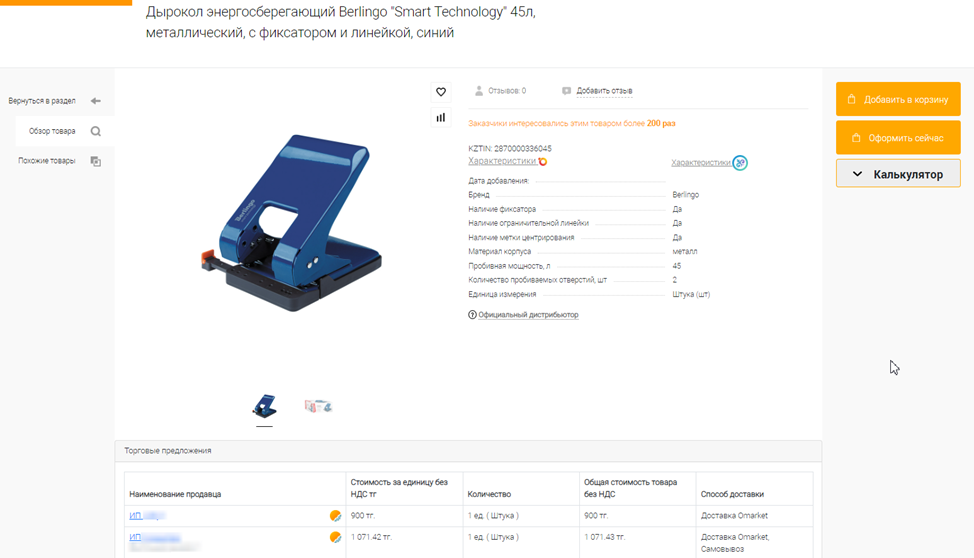This screenshot has width=974, height=558.
Task: Open Официальный дистрибьютор info link
Action: coord(528,315)
